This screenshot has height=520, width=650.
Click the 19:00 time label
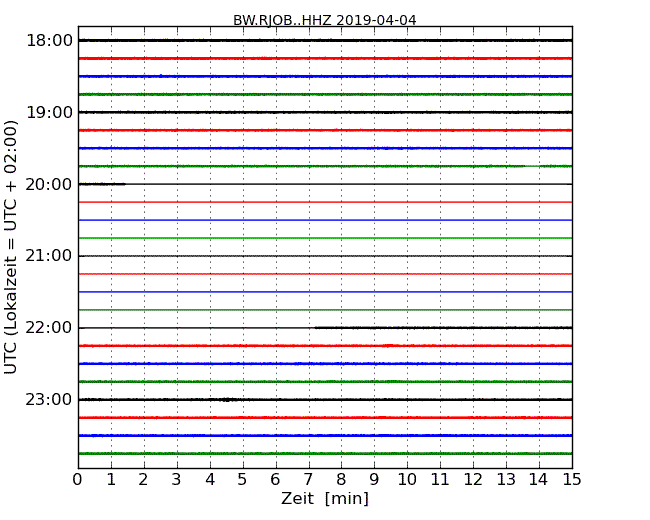tap(49, 112)
